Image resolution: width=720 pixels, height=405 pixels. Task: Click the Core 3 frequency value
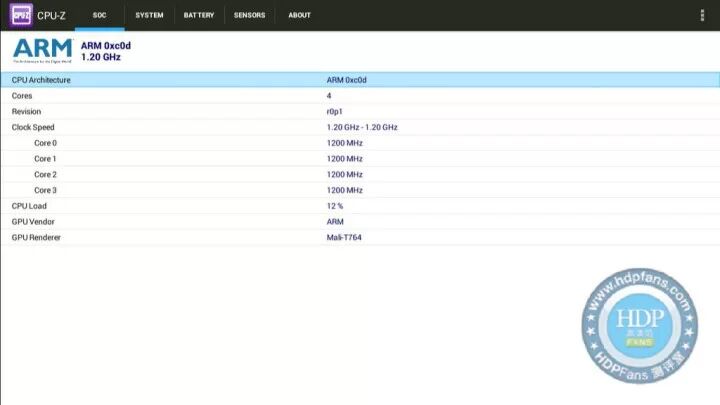344,190
